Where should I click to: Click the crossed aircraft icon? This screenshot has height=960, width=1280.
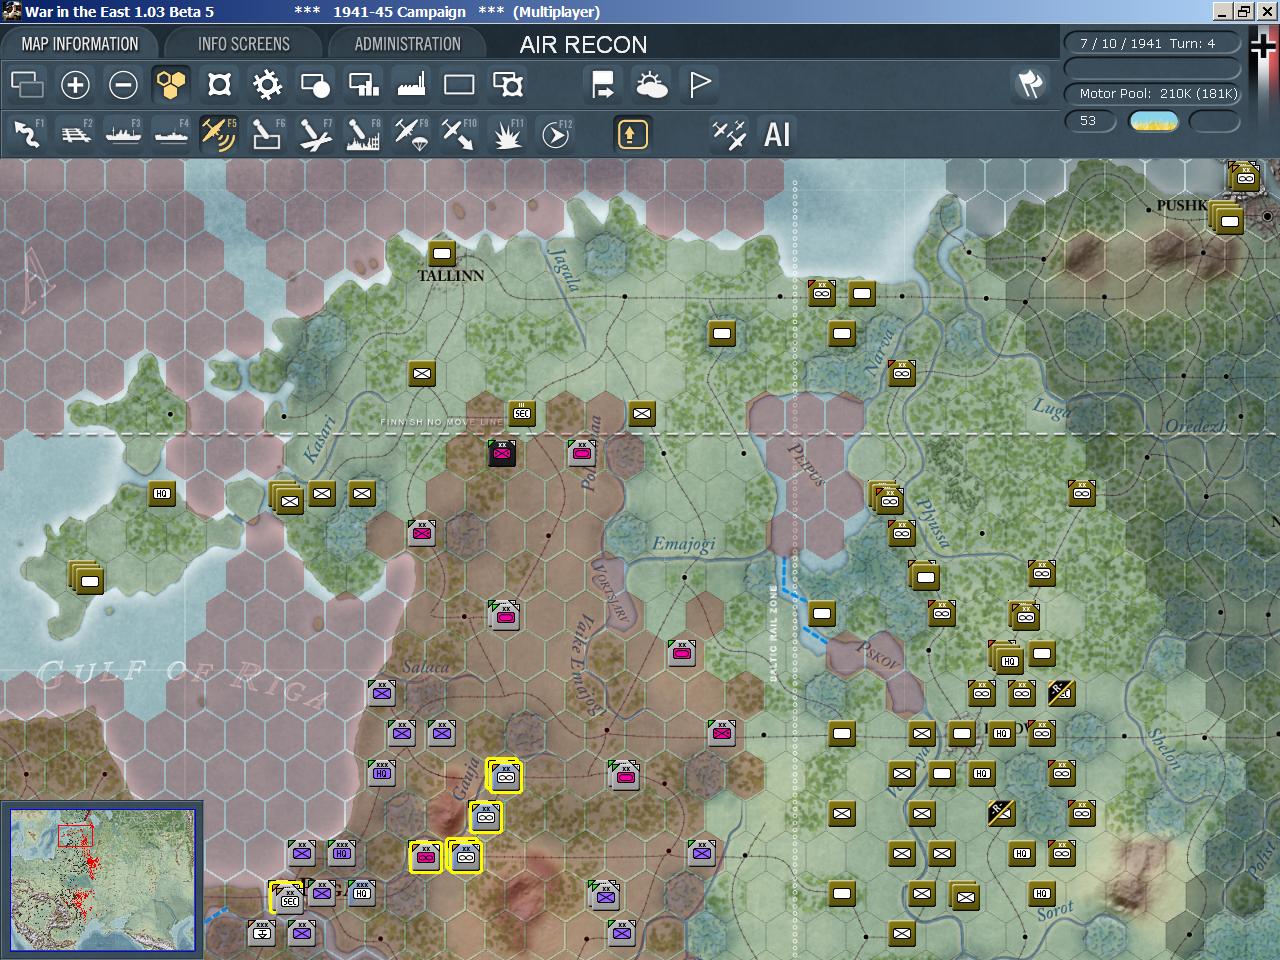click(x=729, y=134)
